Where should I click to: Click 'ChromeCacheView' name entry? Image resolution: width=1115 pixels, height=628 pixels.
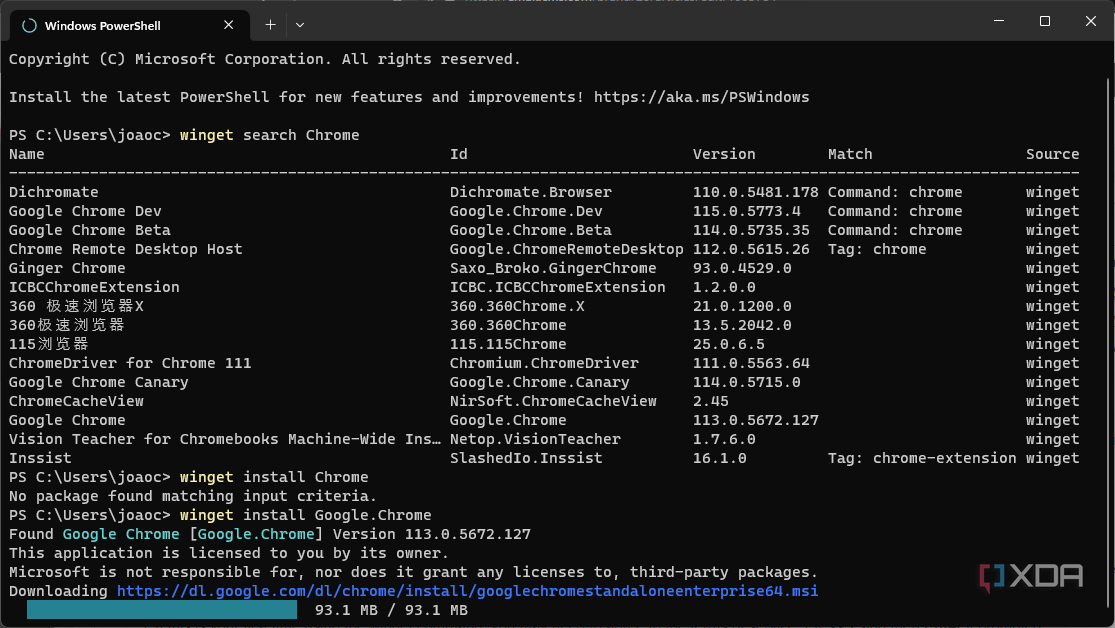[x=76, y=401]
